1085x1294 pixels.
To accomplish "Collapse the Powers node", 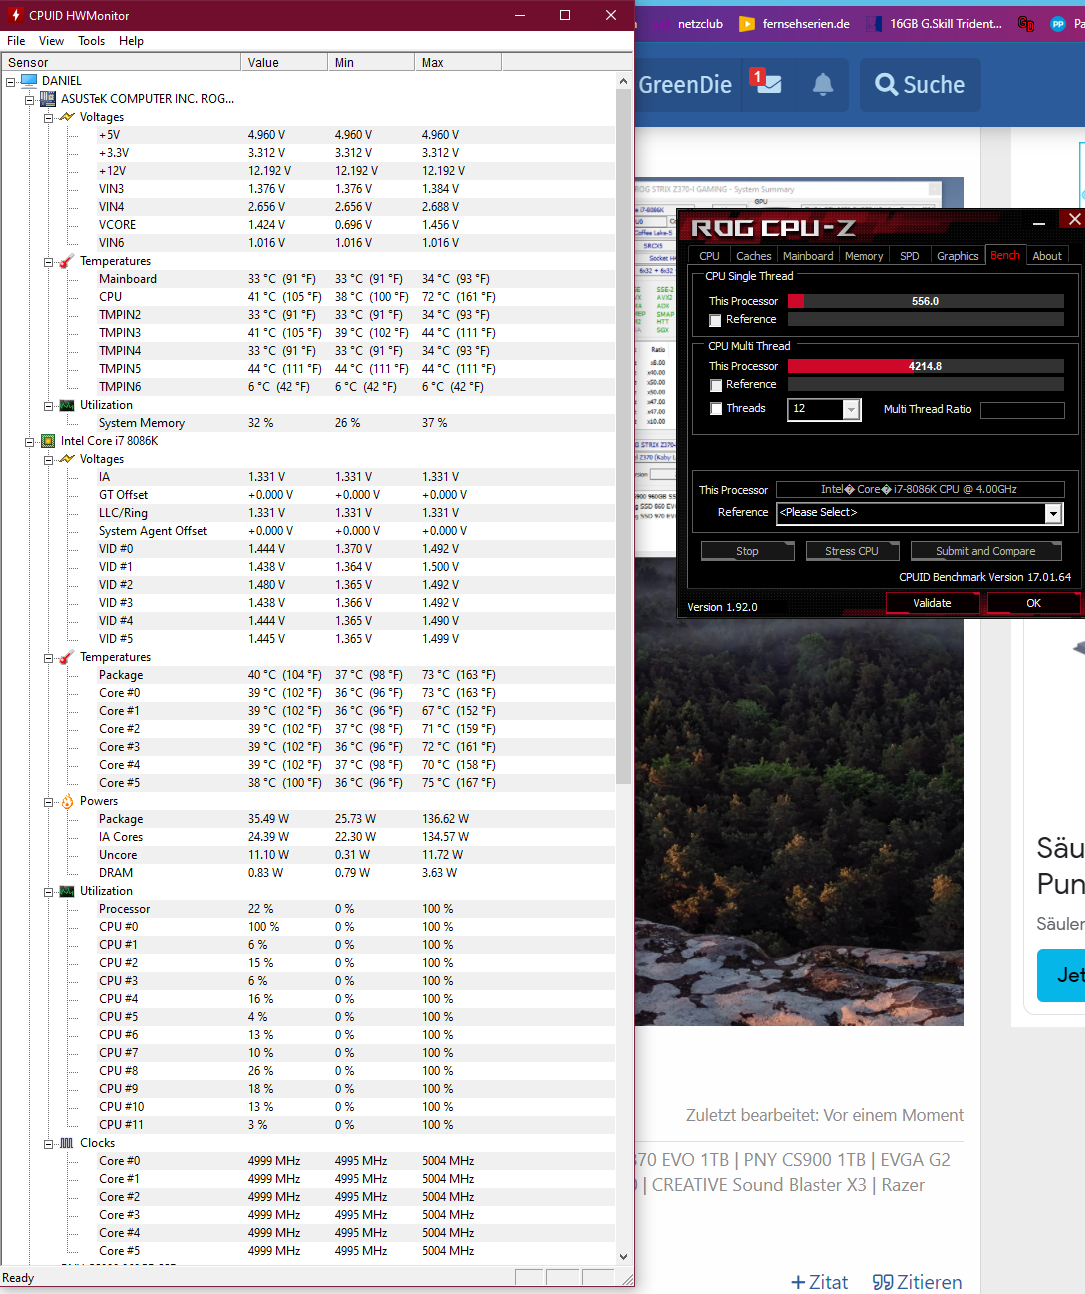I will [48, 801].
